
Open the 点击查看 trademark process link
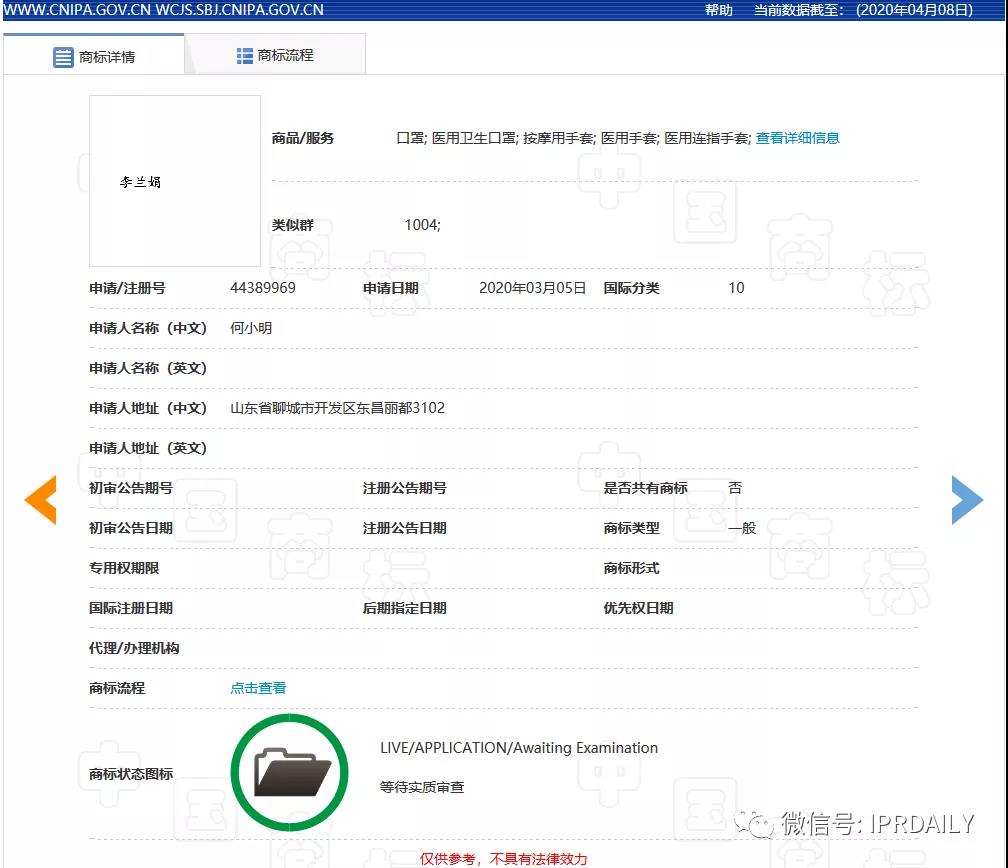(x=258, y=688)
